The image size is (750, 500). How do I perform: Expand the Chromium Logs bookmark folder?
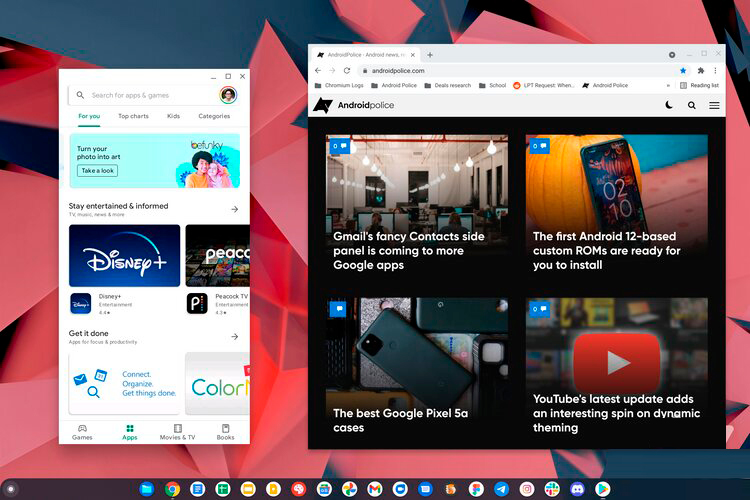pos(339,85)
